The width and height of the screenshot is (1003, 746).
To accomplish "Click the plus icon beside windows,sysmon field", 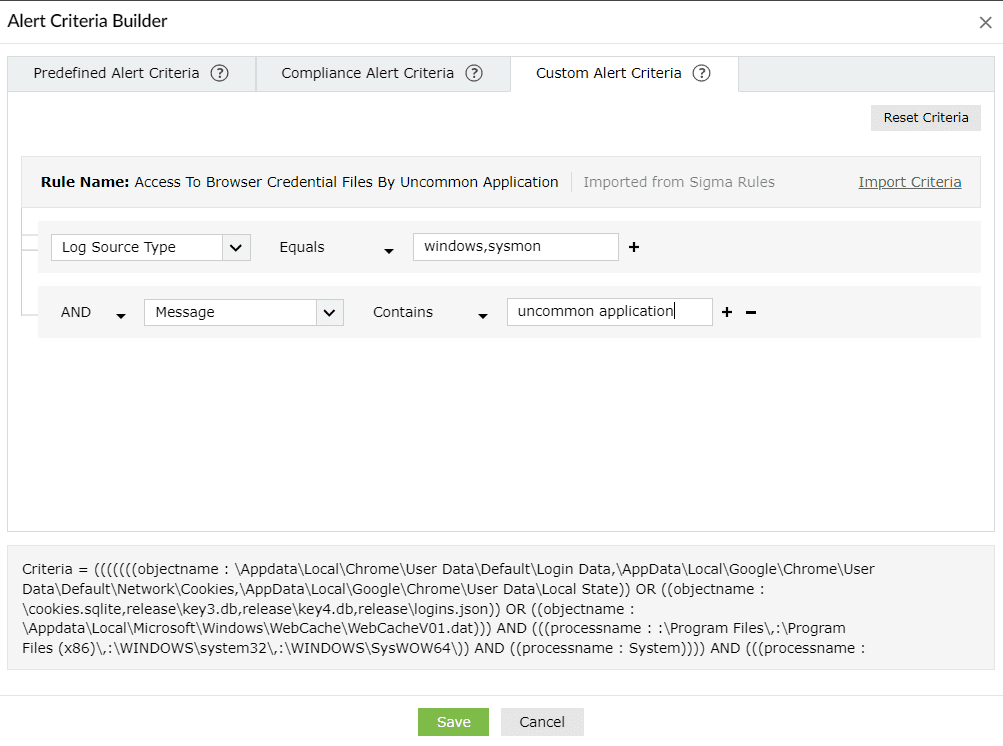I will click(634, 246).
